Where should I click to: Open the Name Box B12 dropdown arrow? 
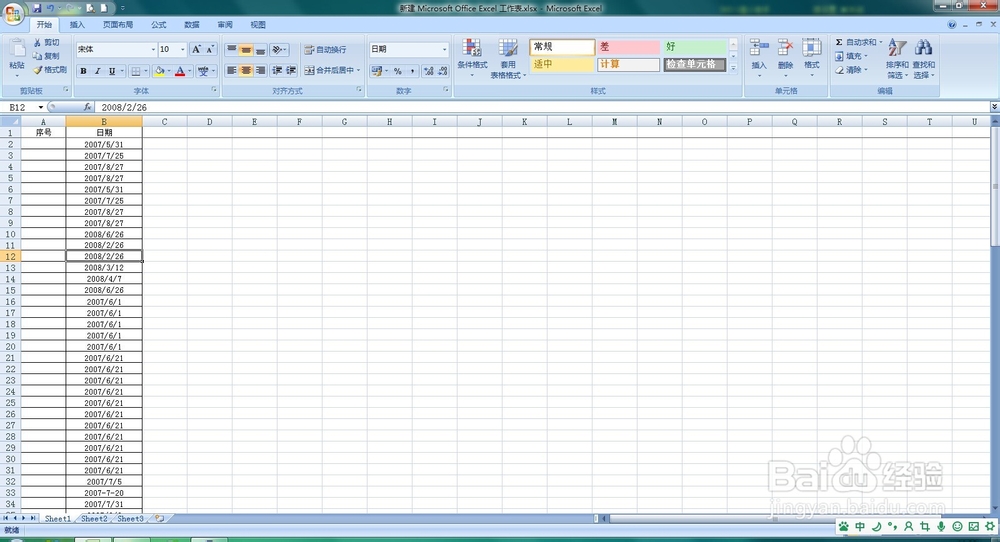[41, 107]
